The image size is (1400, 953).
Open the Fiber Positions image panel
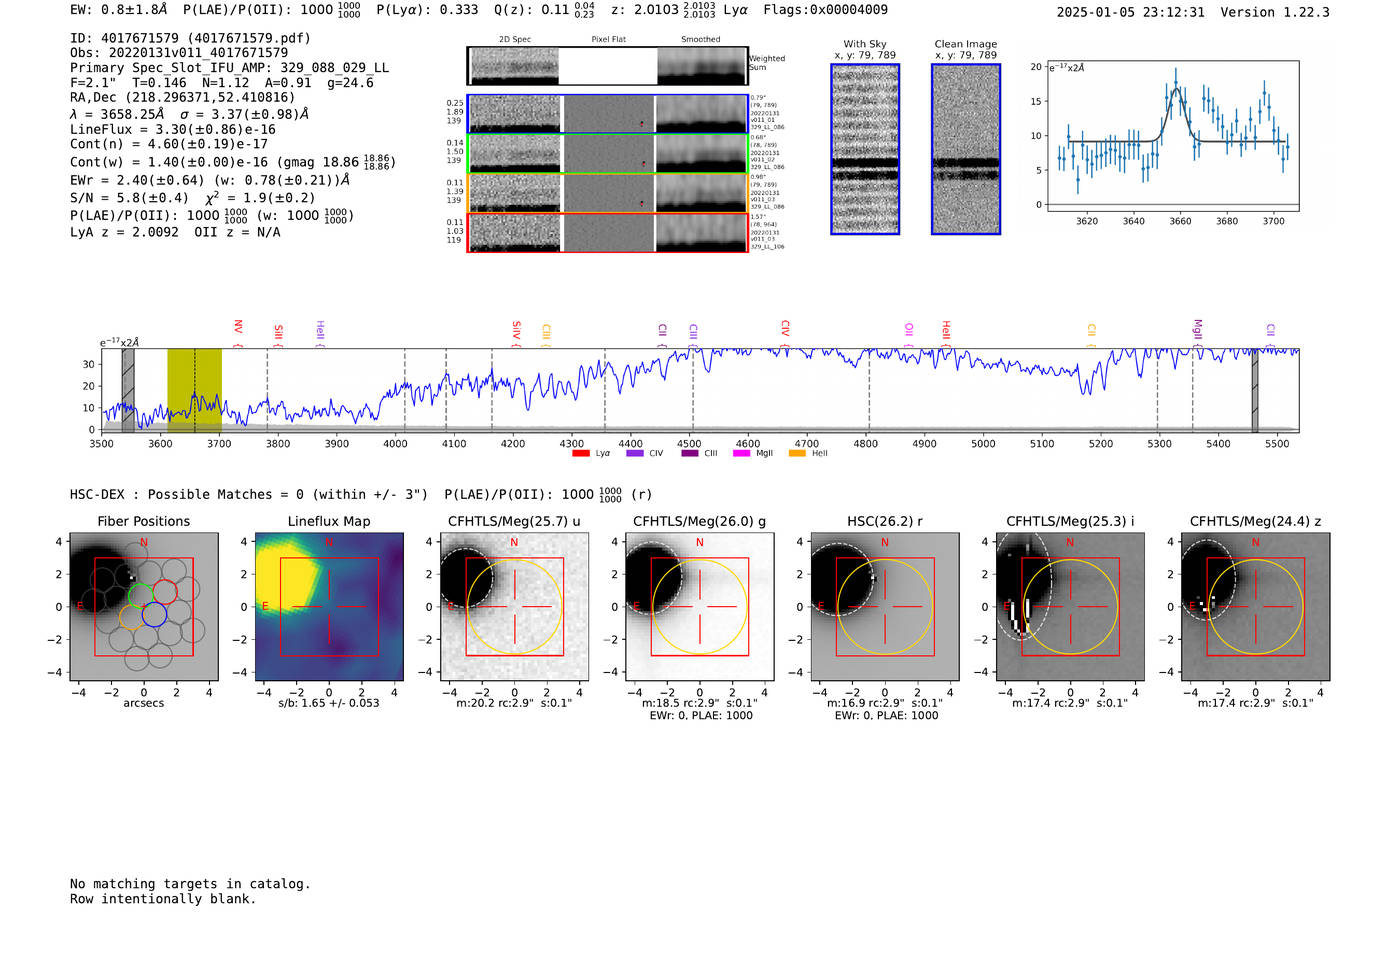click(143, 606)
